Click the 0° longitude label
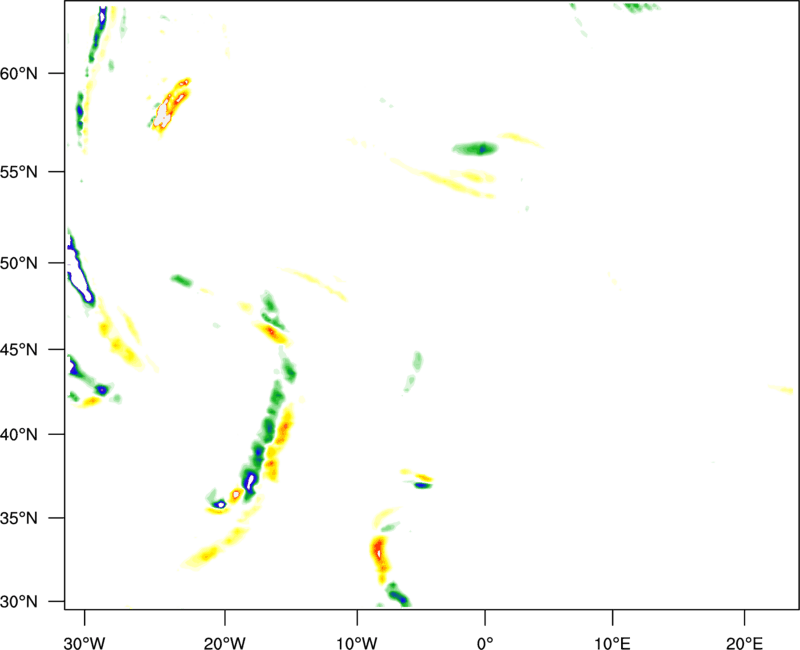Image resolution: width=800 pixels, height=650 pixels. [x=485, y=643]
